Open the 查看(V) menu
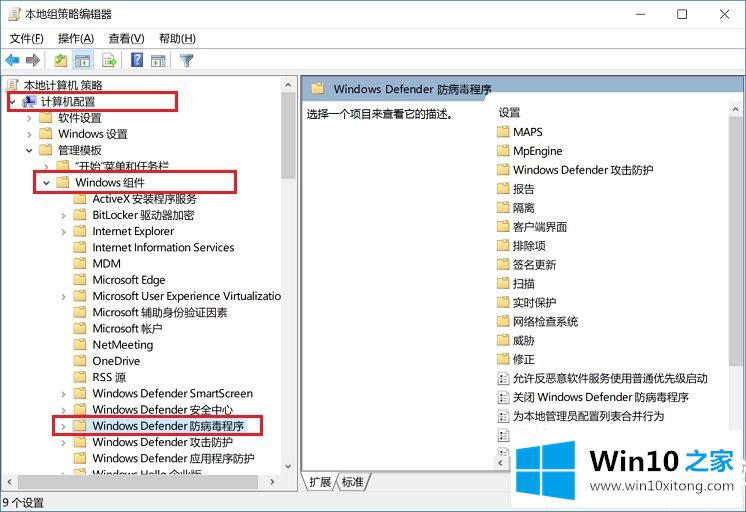 [x=127, y=39]
